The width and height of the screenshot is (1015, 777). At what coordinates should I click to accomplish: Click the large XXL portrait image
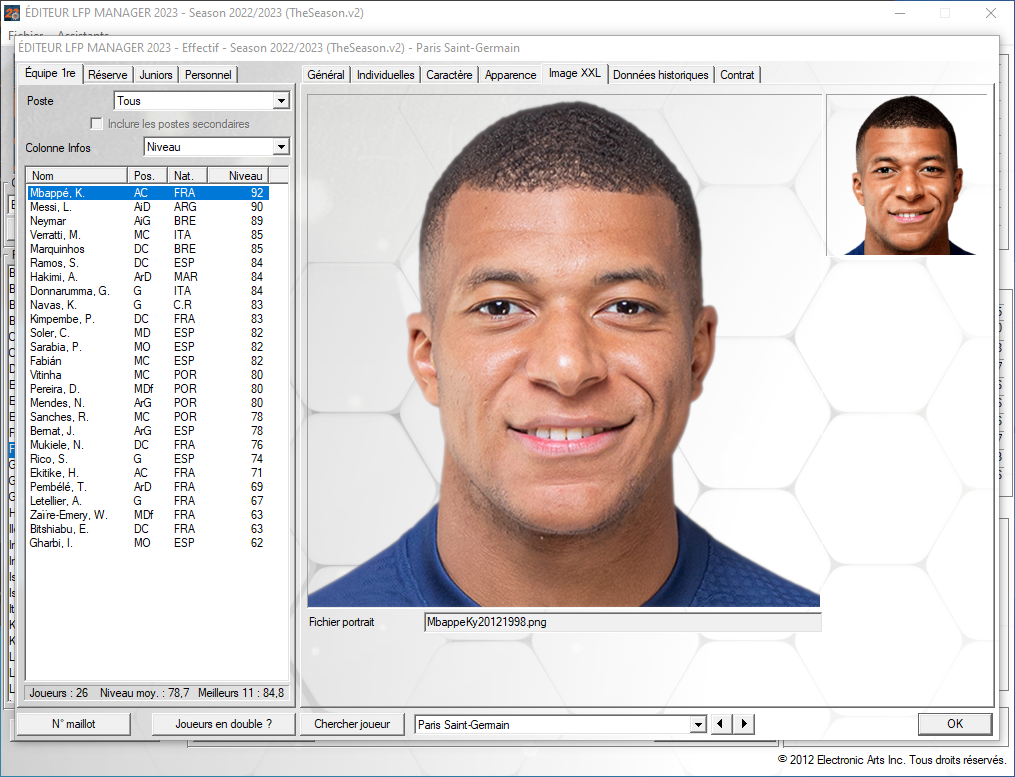(564, 350)
